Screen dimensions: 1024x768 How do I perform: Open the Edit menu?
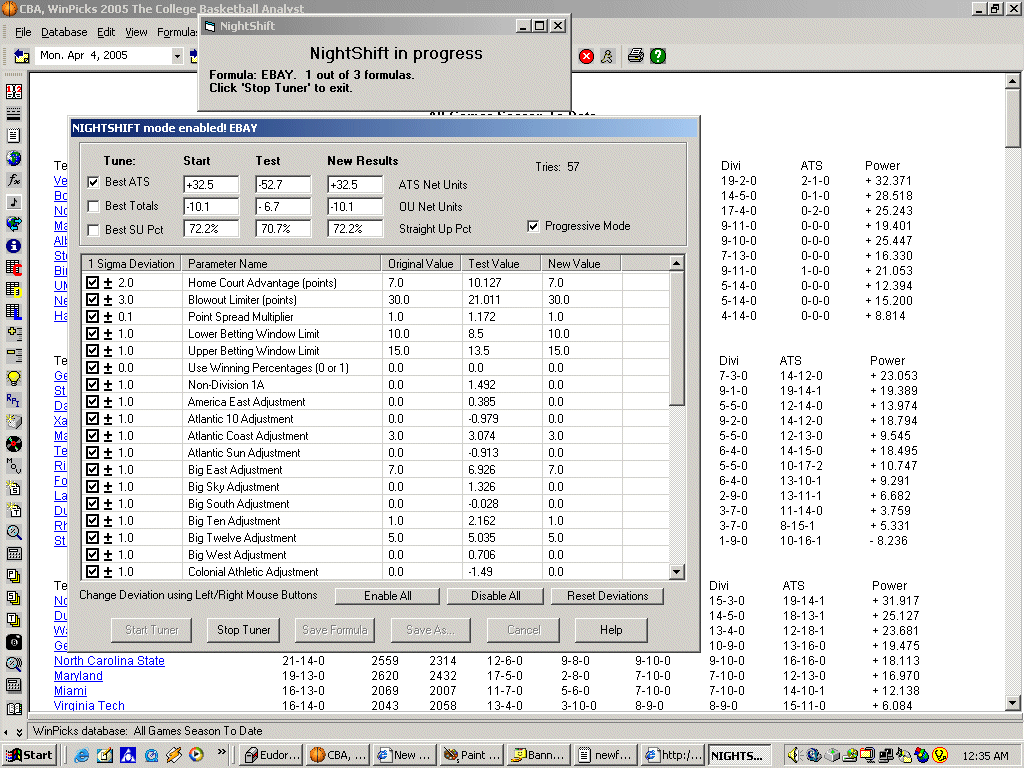pyautogui.click(x=106, y=32)
